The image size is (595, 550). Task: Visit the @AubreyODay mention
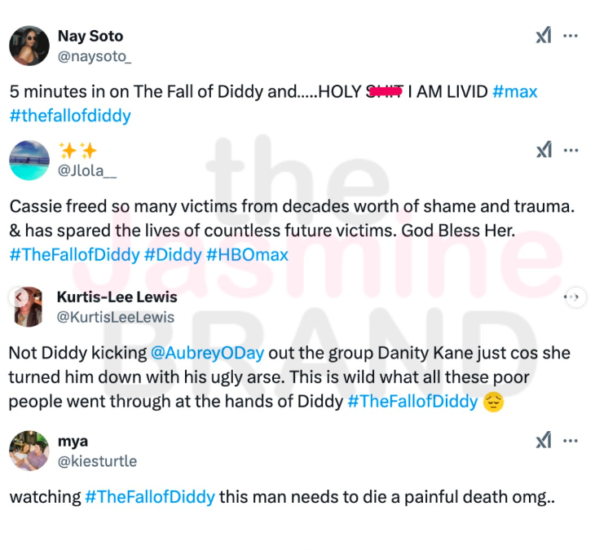click(207, 353)
